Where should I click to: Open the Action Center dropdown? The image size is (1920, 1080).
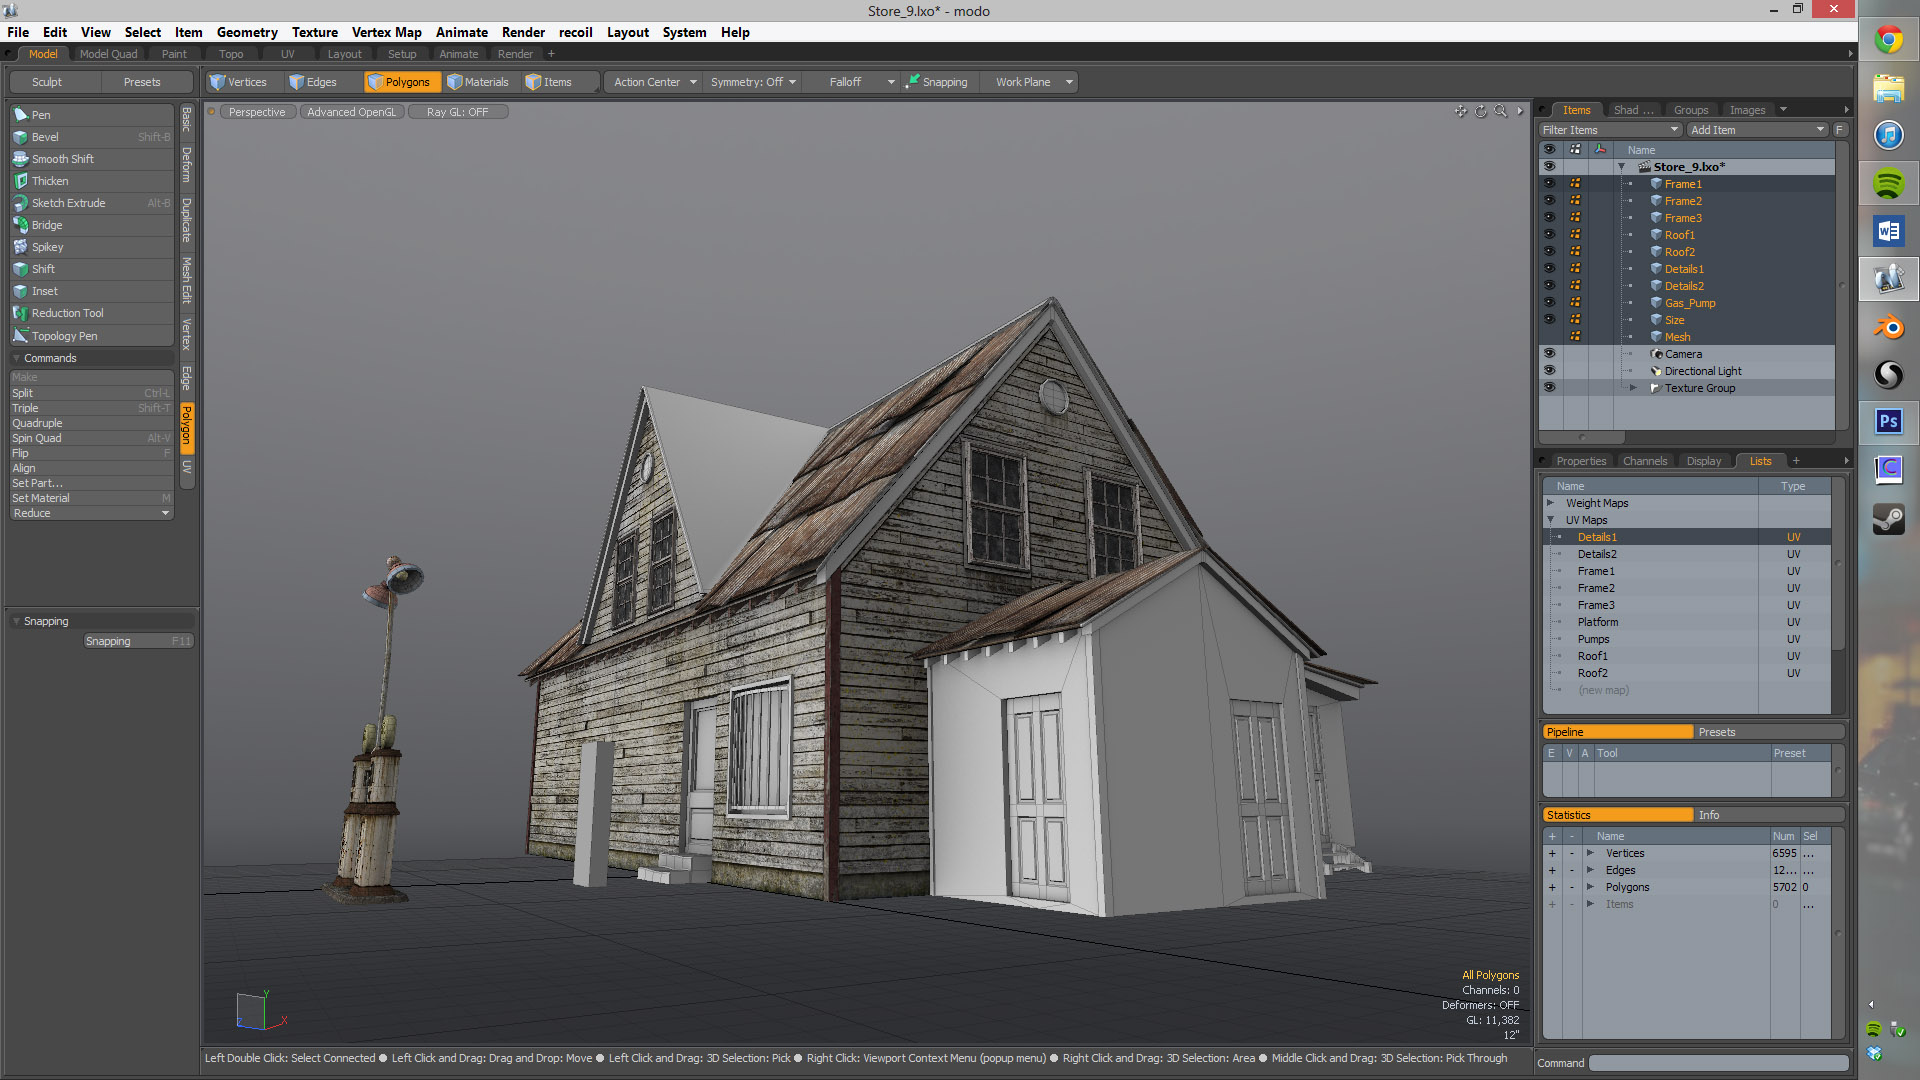pos(654,82)
